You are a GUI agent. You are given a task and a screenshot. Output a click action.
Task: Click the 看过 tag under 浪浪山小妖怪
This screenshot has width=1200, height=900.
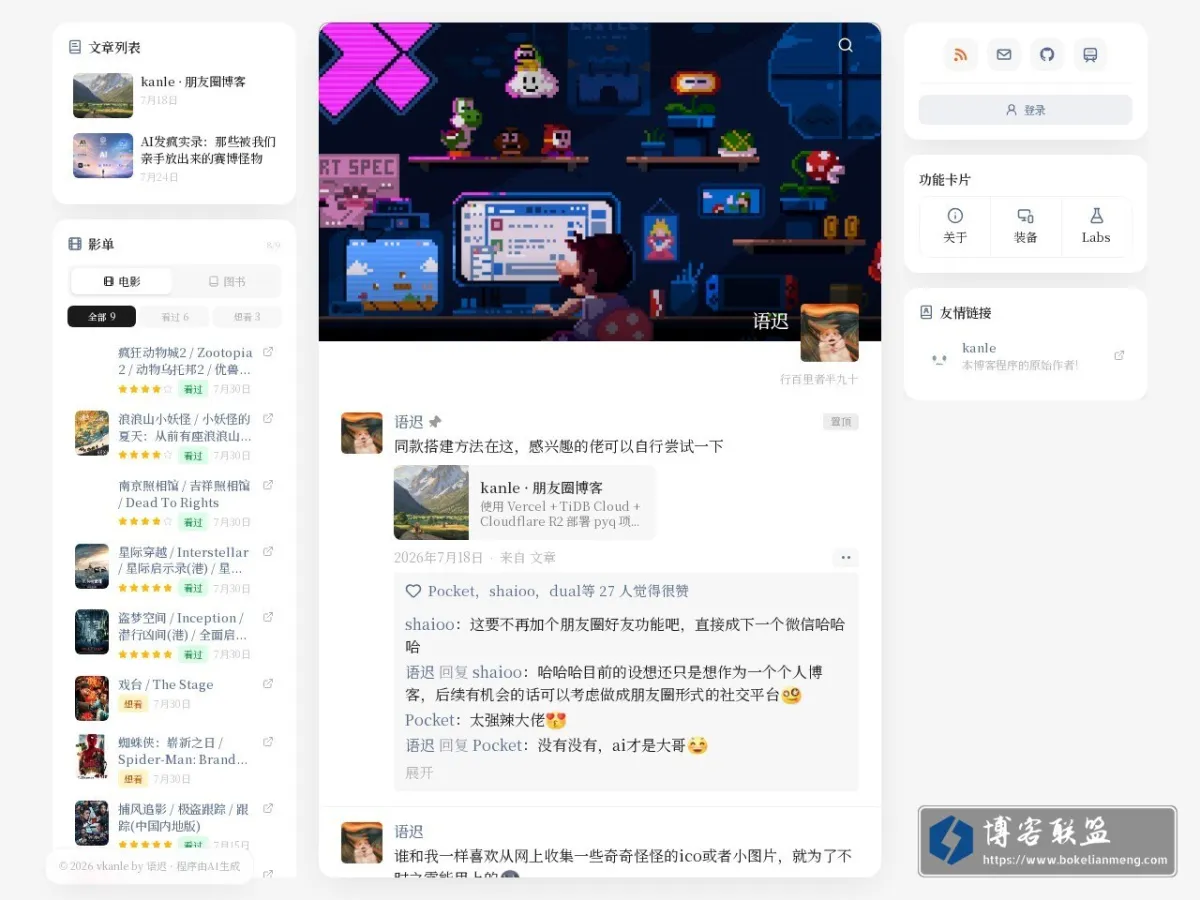(193, 455)
